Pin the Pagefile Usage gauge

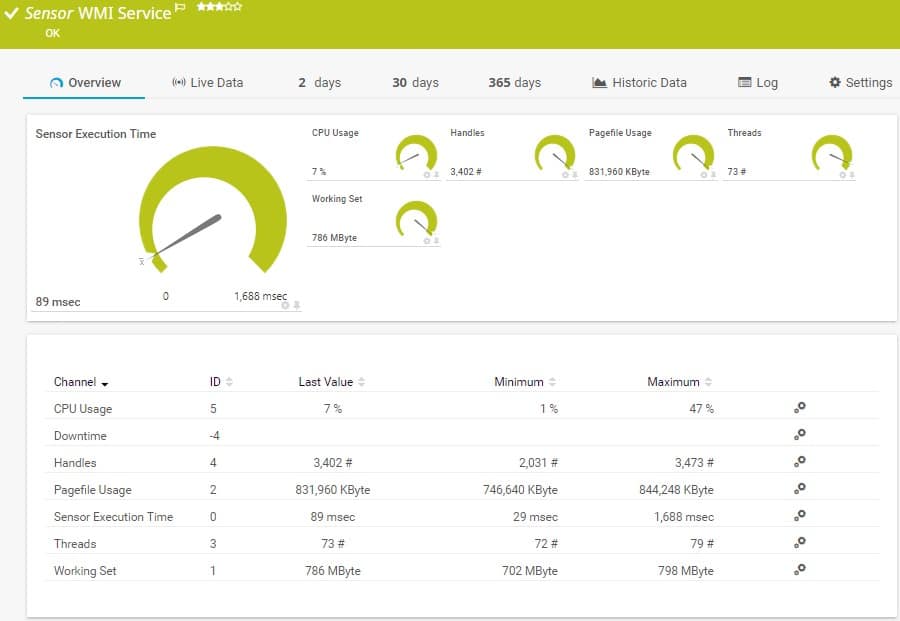(713, 174)
